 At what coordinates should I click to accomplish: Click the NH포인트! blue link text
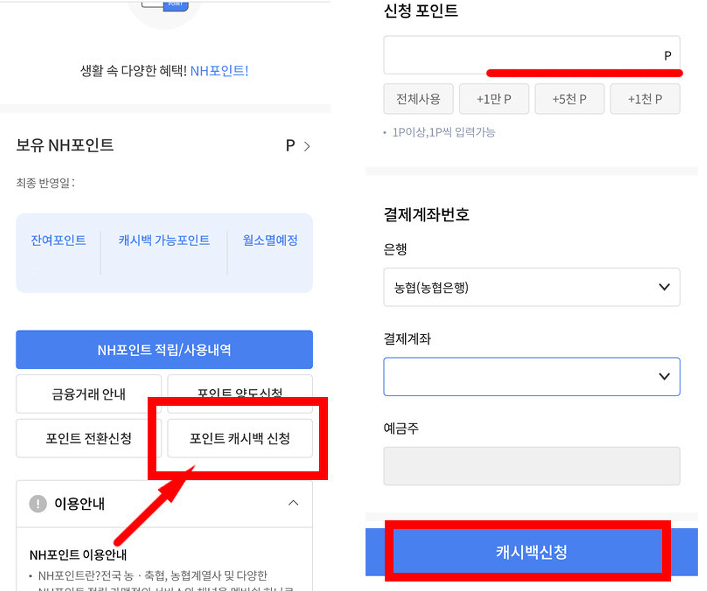(219, 70)
